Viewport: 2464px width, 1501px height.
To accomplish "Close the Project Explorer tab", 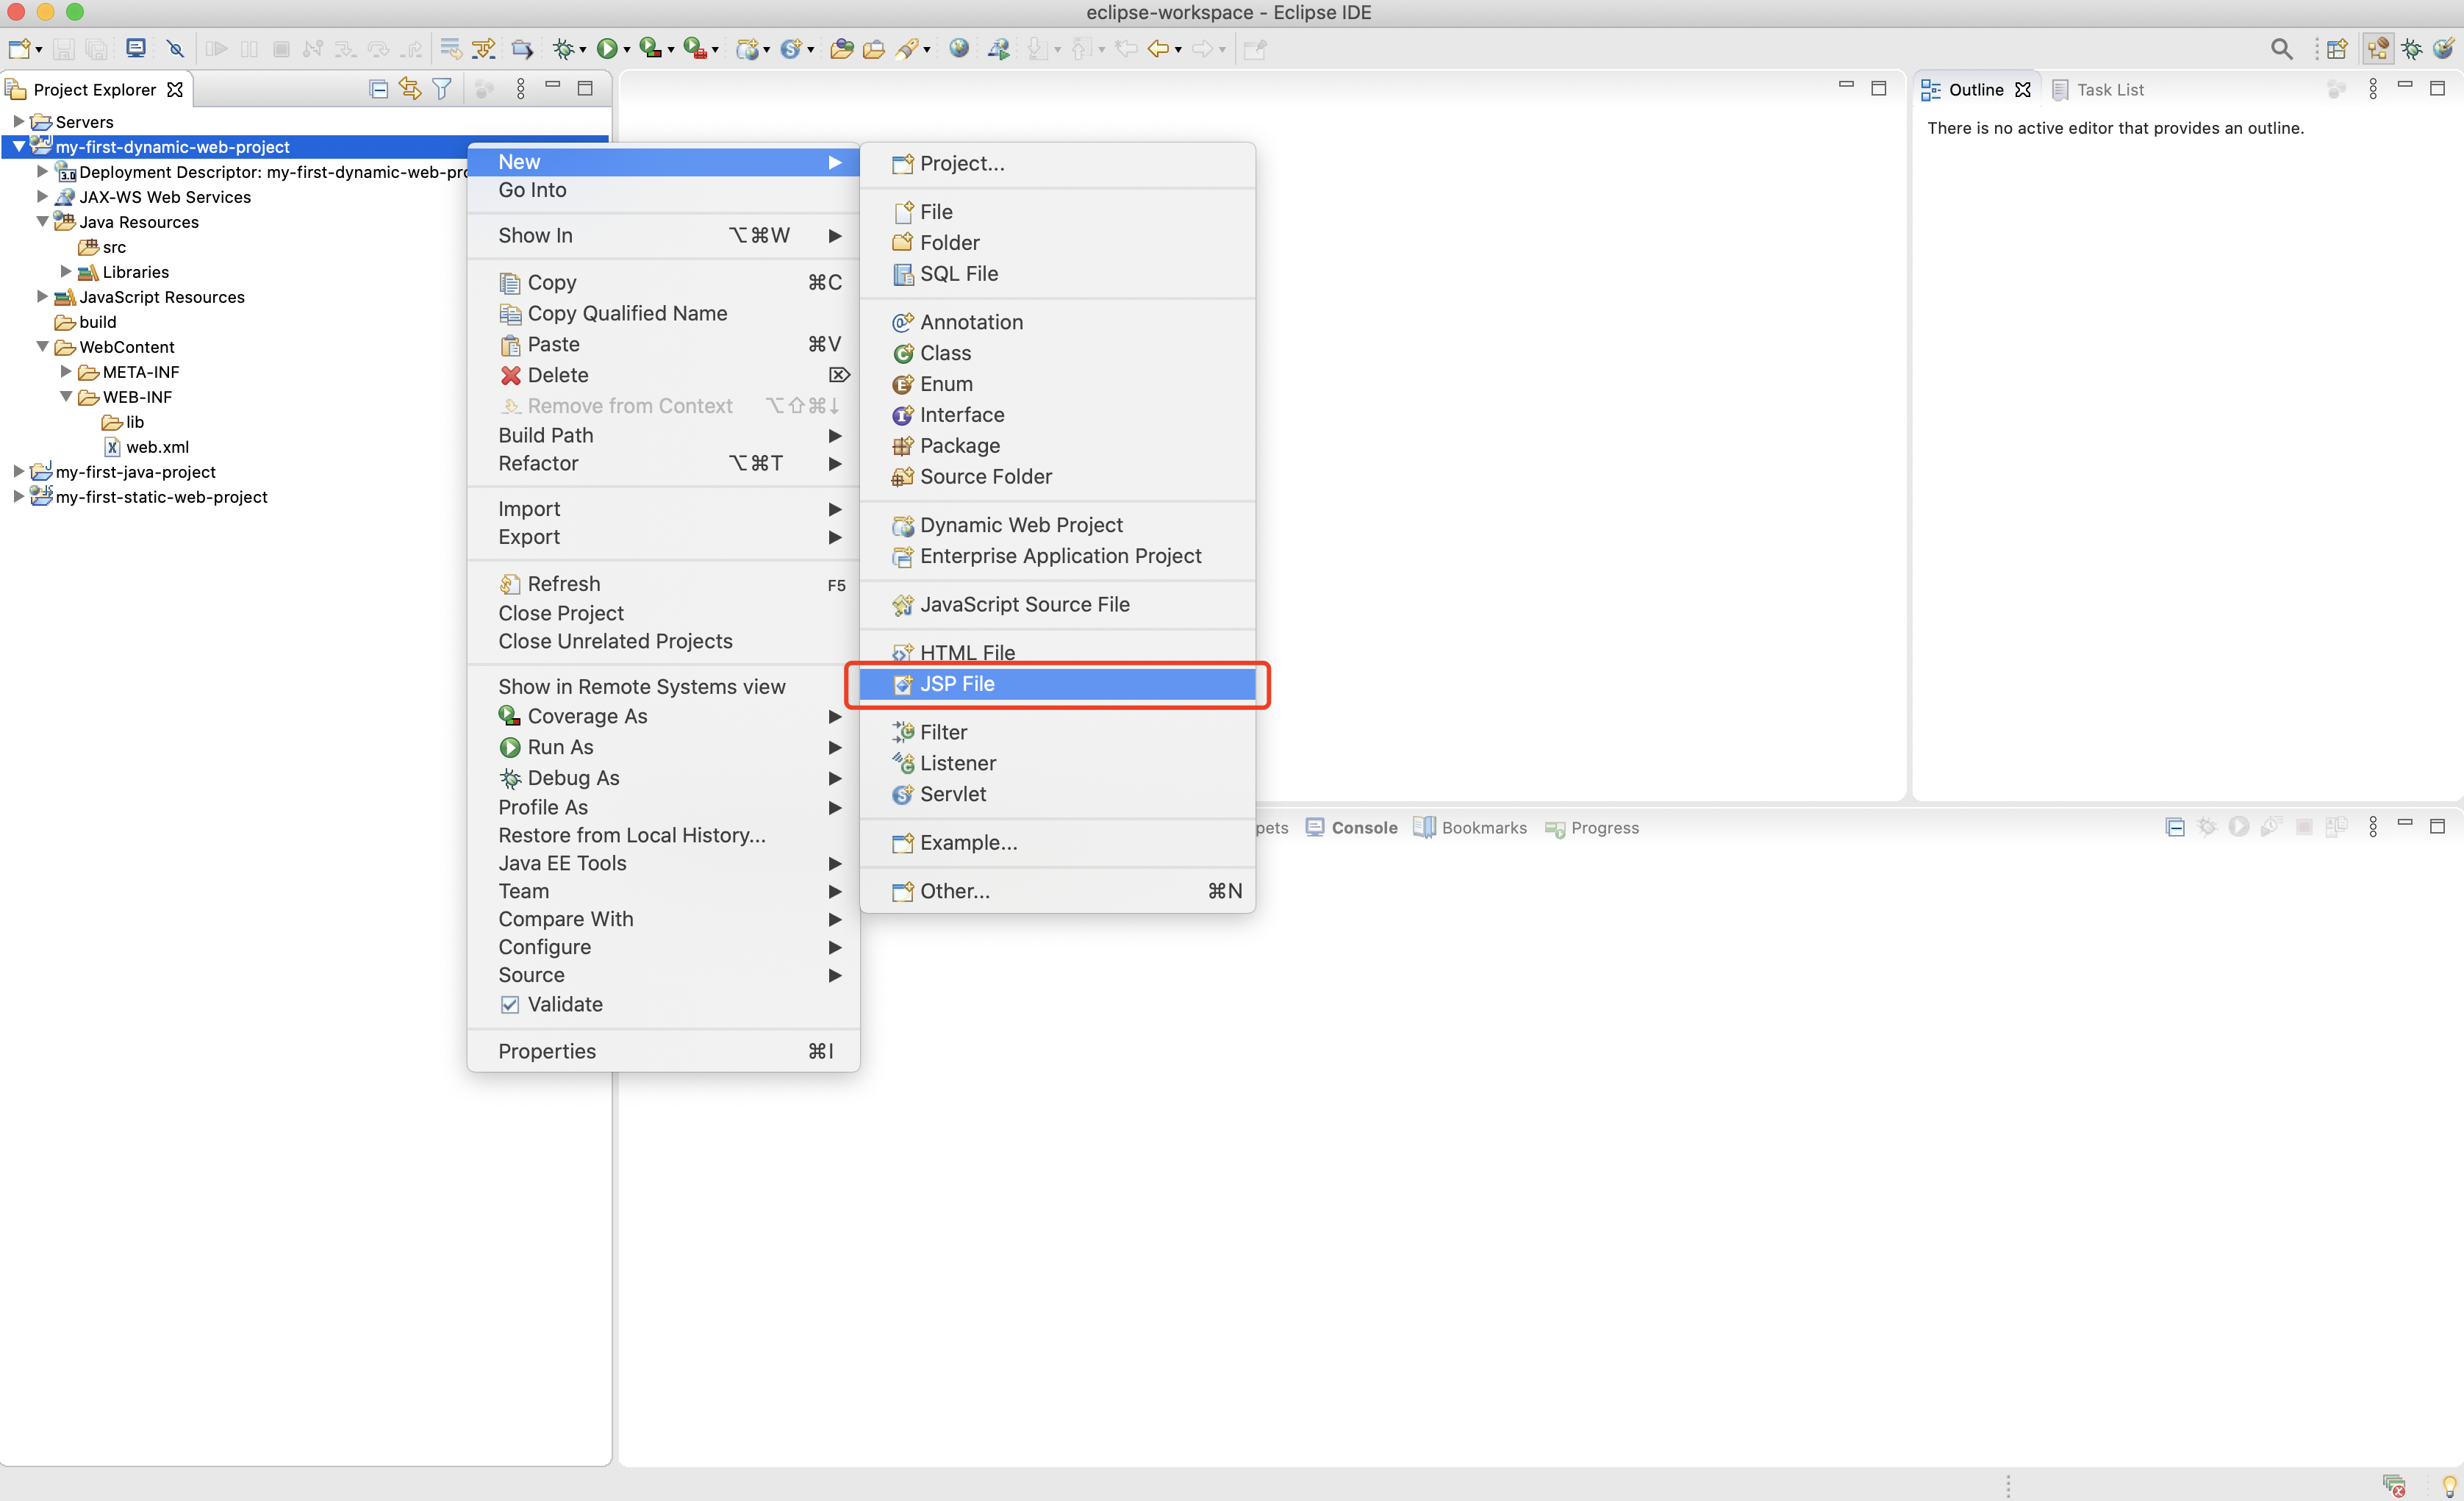I will pos(175,89).
